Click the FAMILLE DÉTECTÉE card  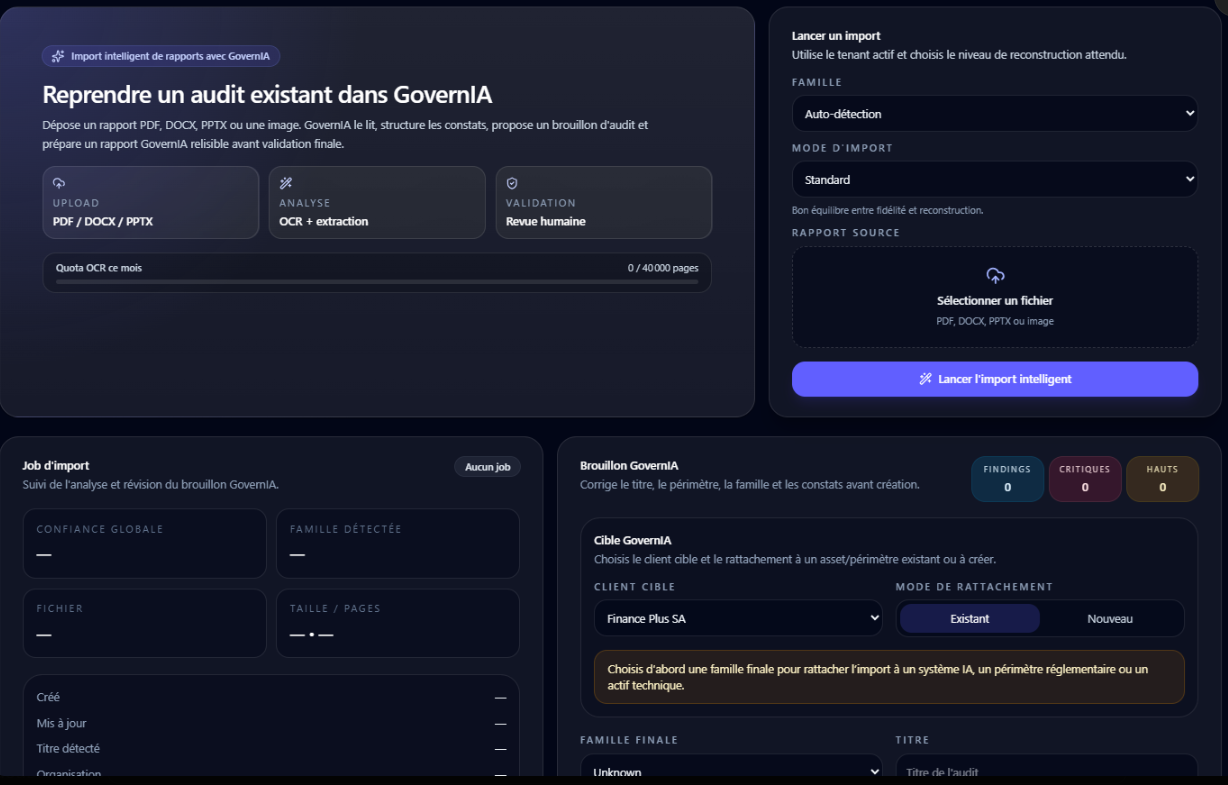pos(398,543)
